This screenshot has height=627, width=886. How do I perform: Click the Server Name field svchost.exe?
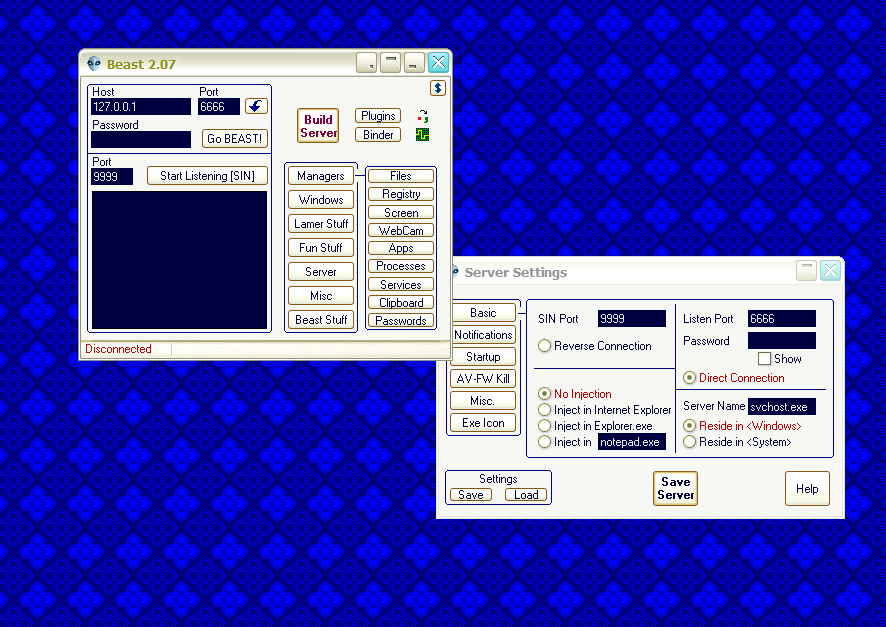point(782,407)
